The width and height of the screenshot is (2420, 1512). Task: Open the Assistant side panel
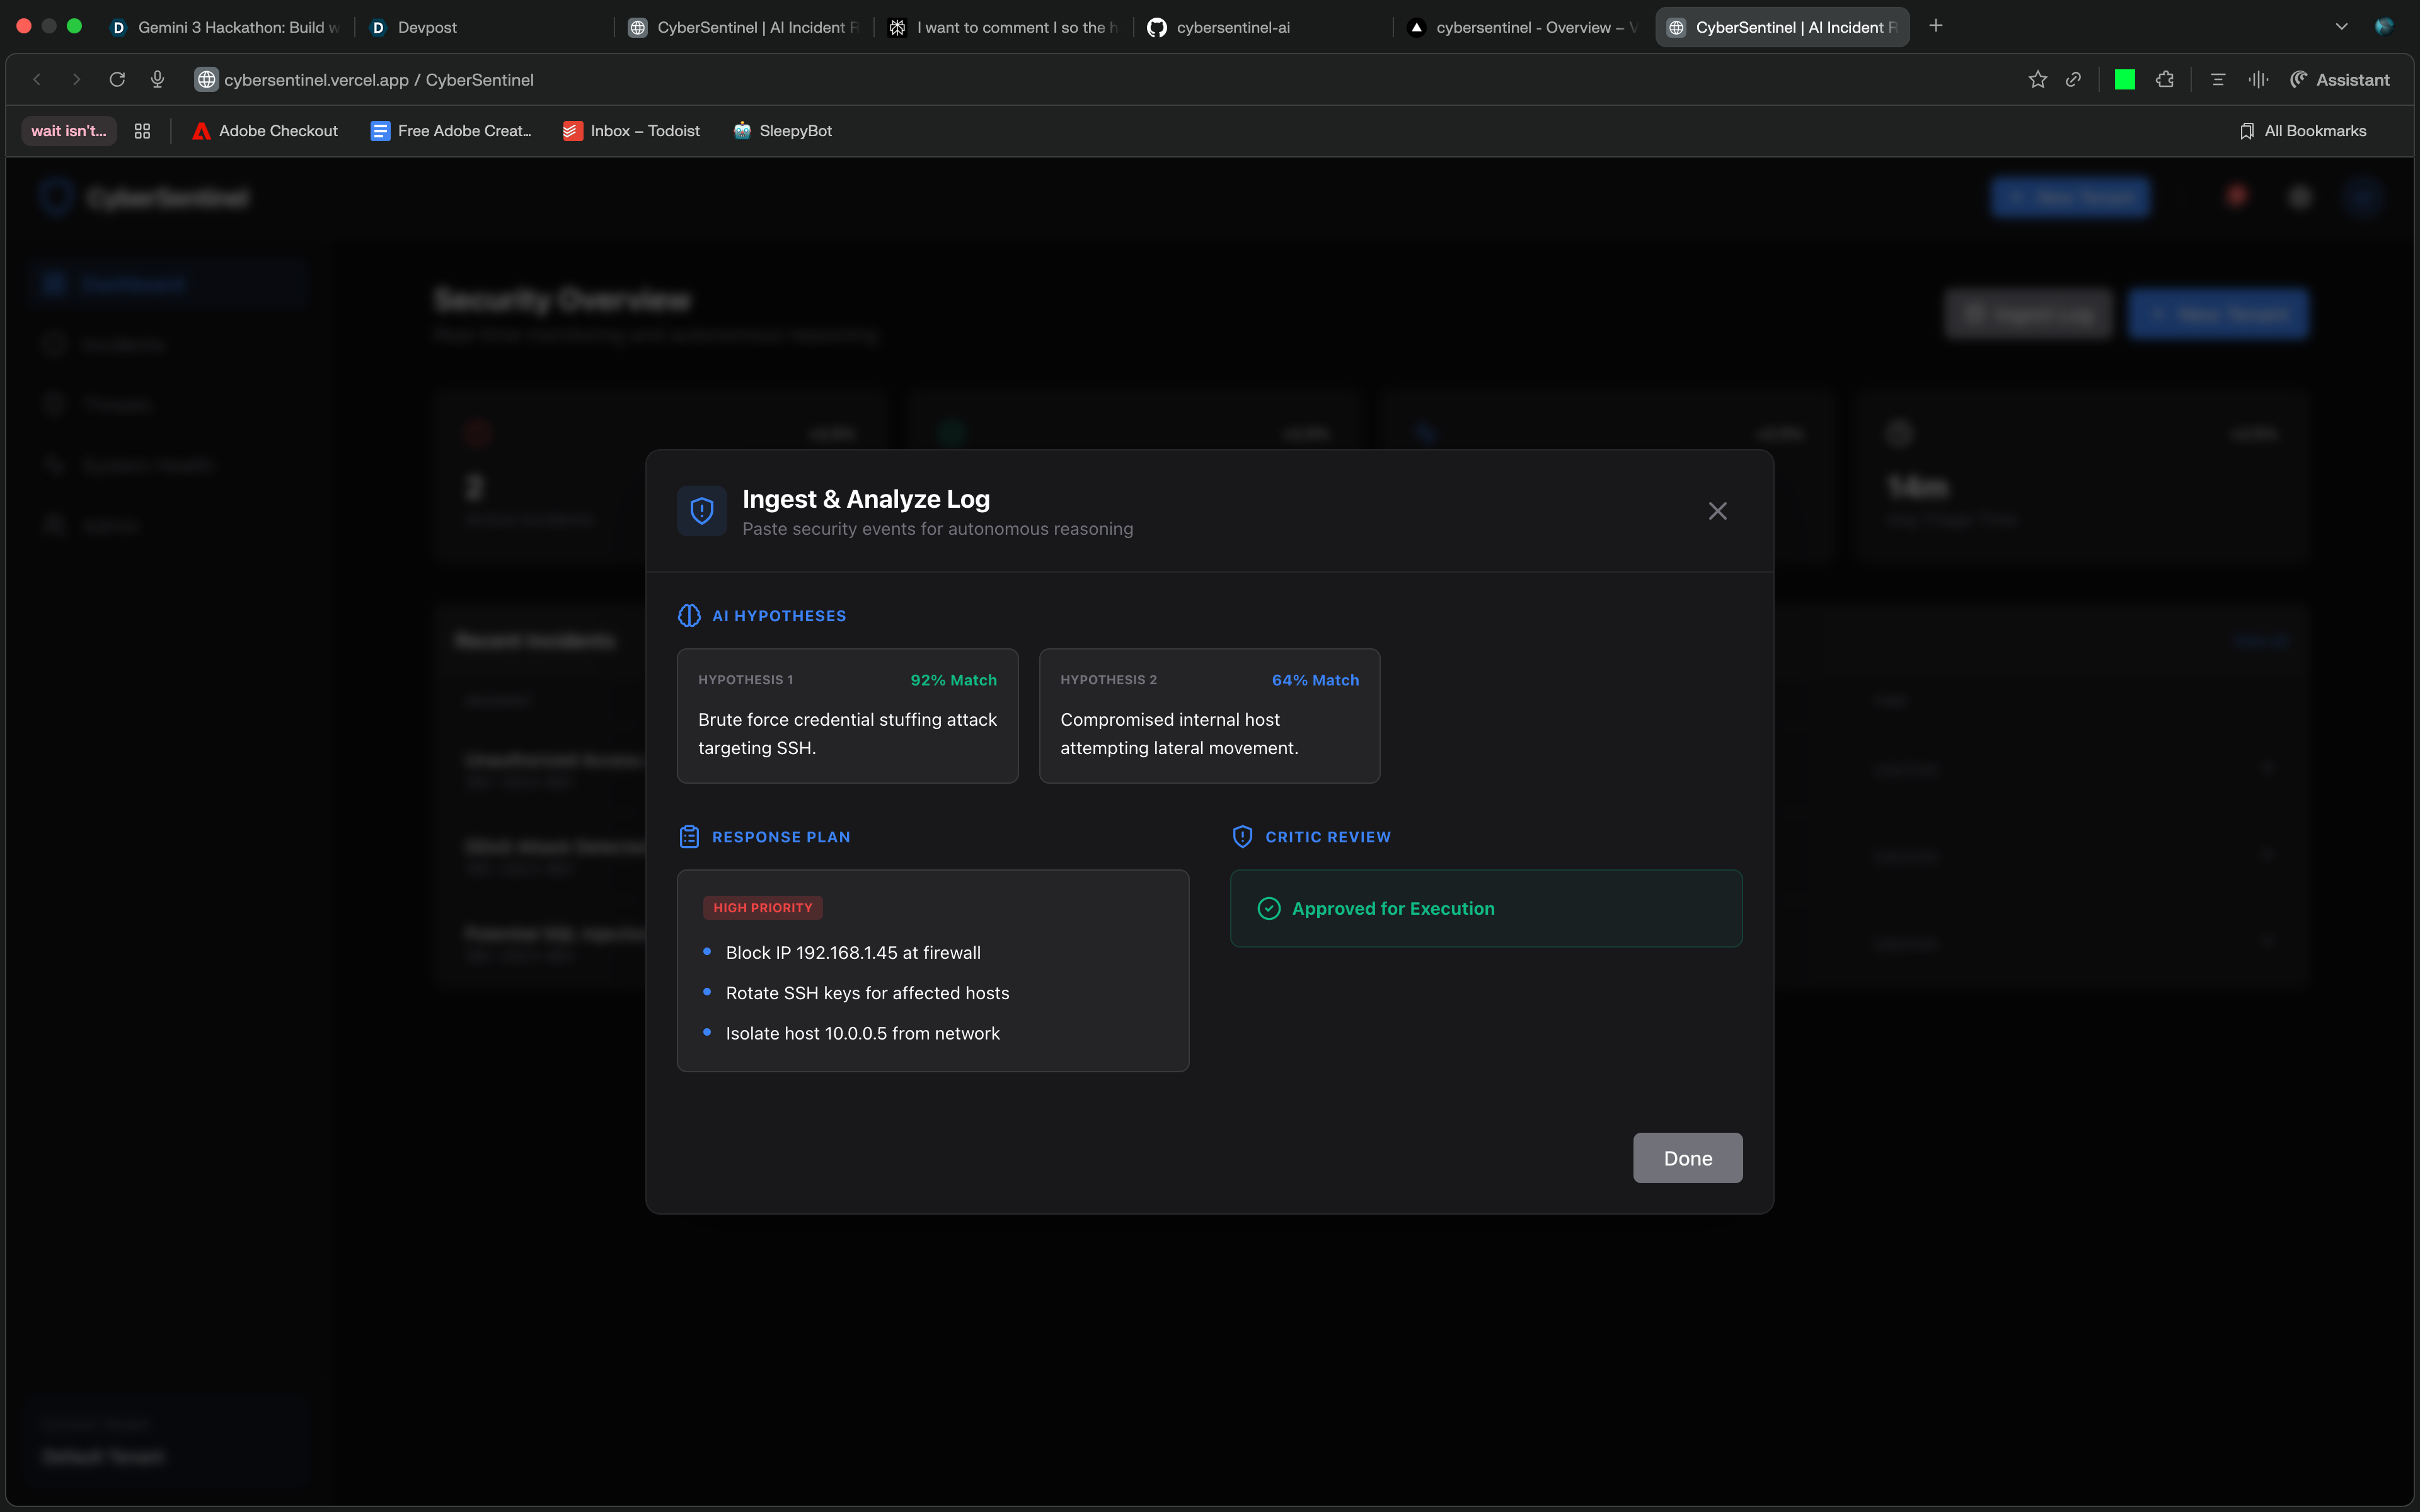click(2339, 80)
